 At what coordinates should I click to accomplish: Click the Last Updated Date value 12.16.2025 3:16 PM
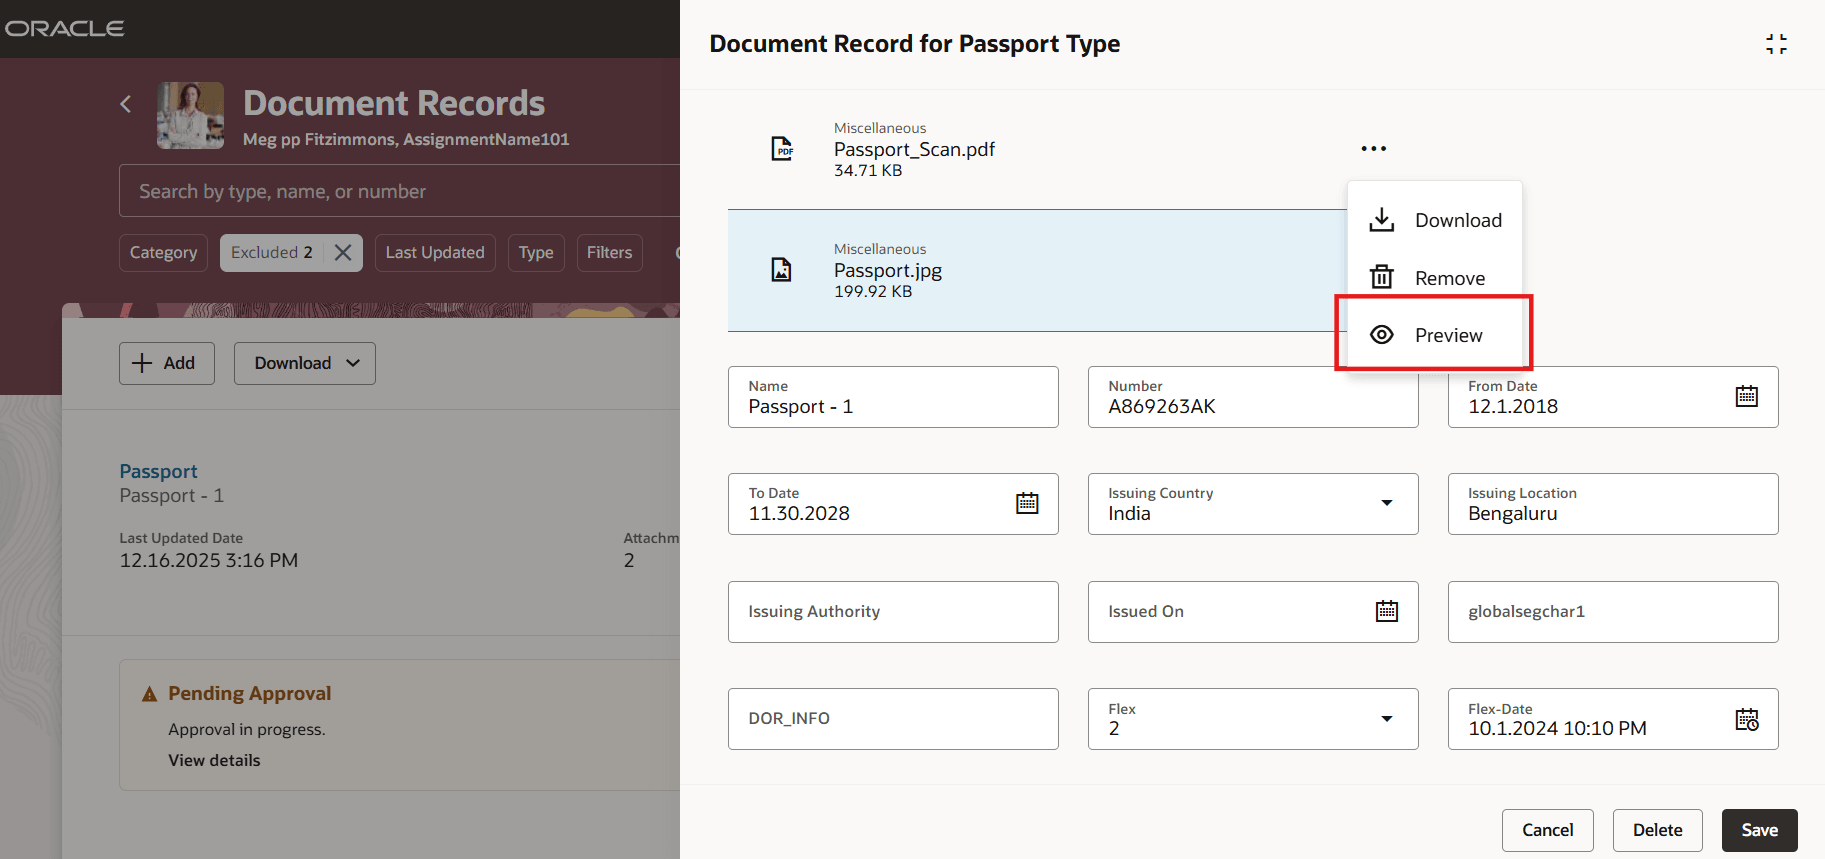209,560
